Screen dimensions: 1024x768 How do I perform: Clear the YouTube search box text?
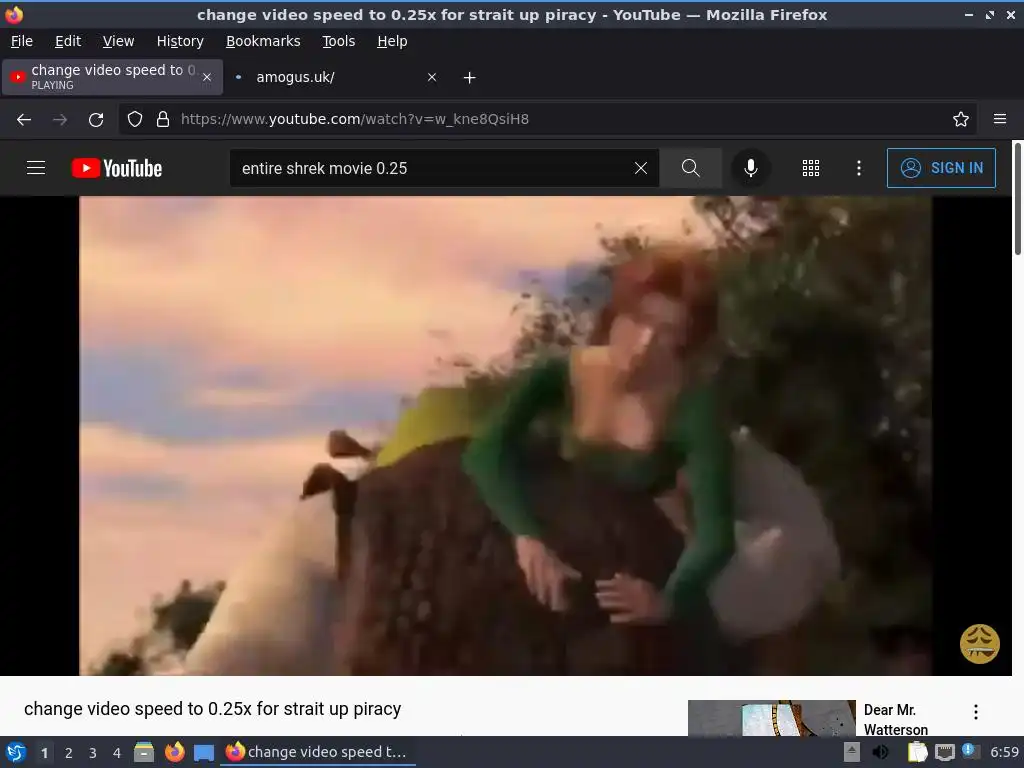[x=641, y=168]
